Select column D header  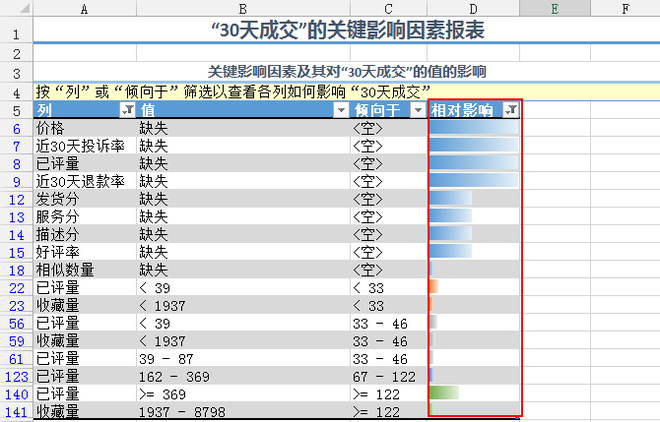(473, 8)
